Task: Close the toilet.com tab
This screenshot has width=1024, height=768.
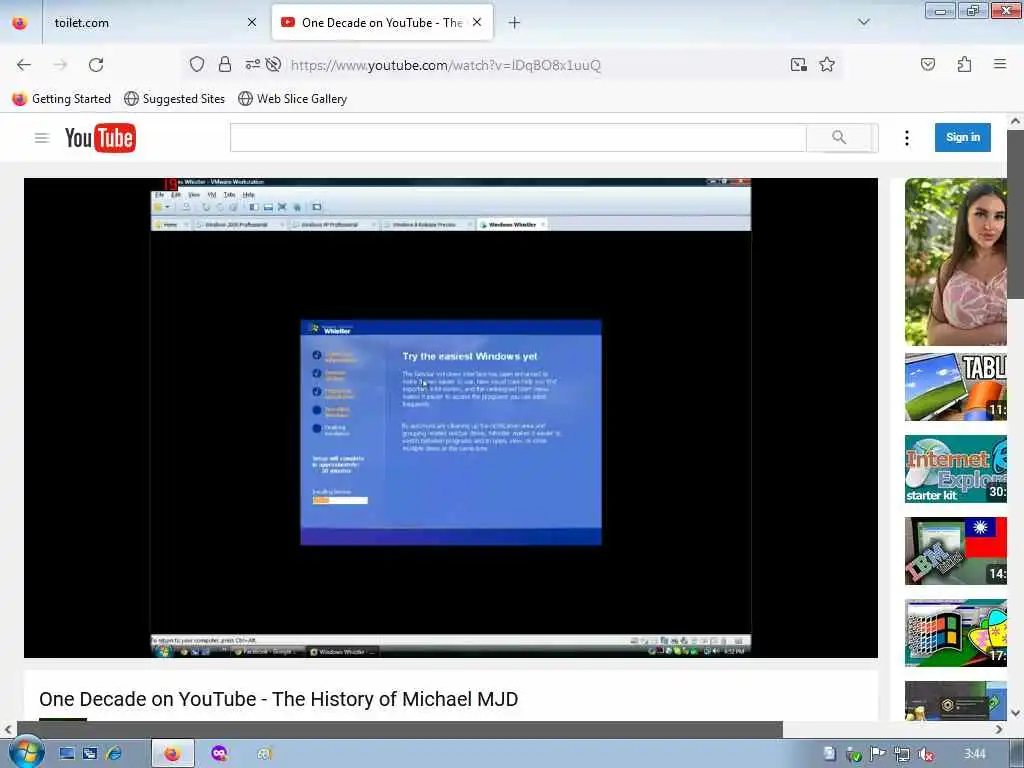Action: click(x=252, y=22)
